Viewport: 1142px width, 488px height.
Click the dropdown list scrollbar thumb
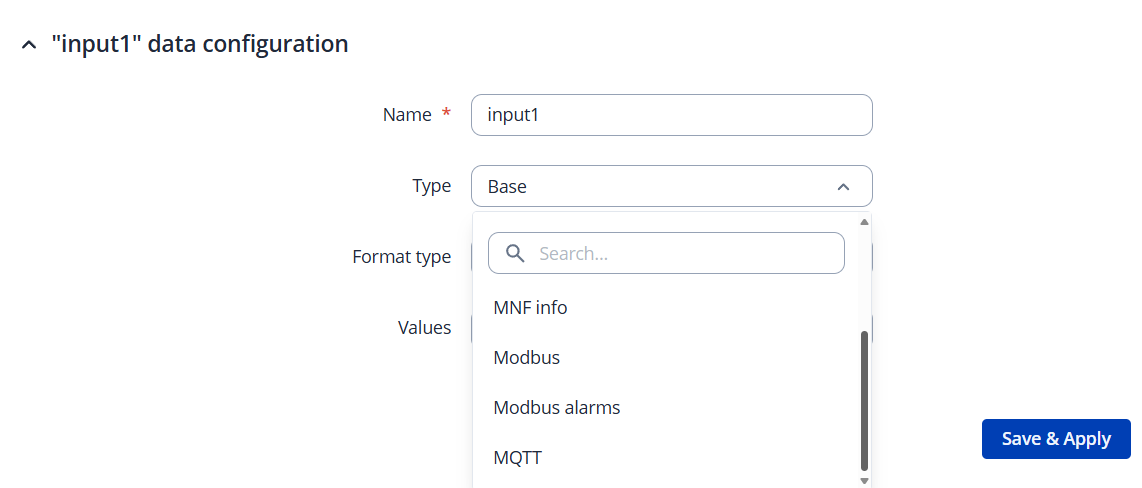(x=864, y=400)
